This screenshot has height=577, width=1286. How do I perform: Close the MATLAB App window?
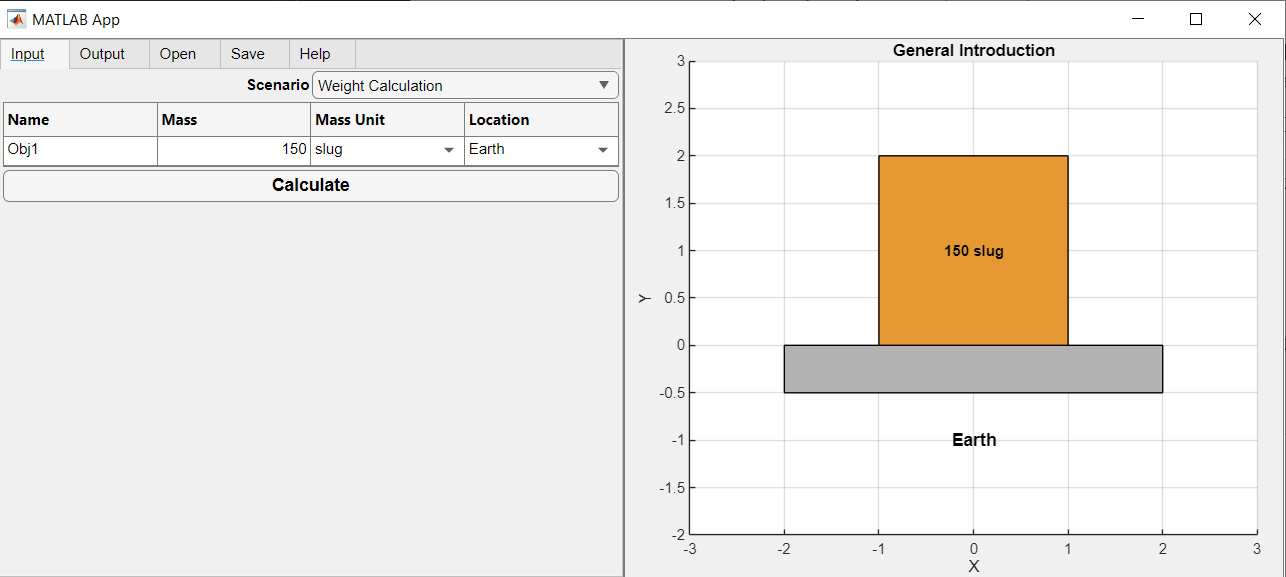tap(1255, 18)
